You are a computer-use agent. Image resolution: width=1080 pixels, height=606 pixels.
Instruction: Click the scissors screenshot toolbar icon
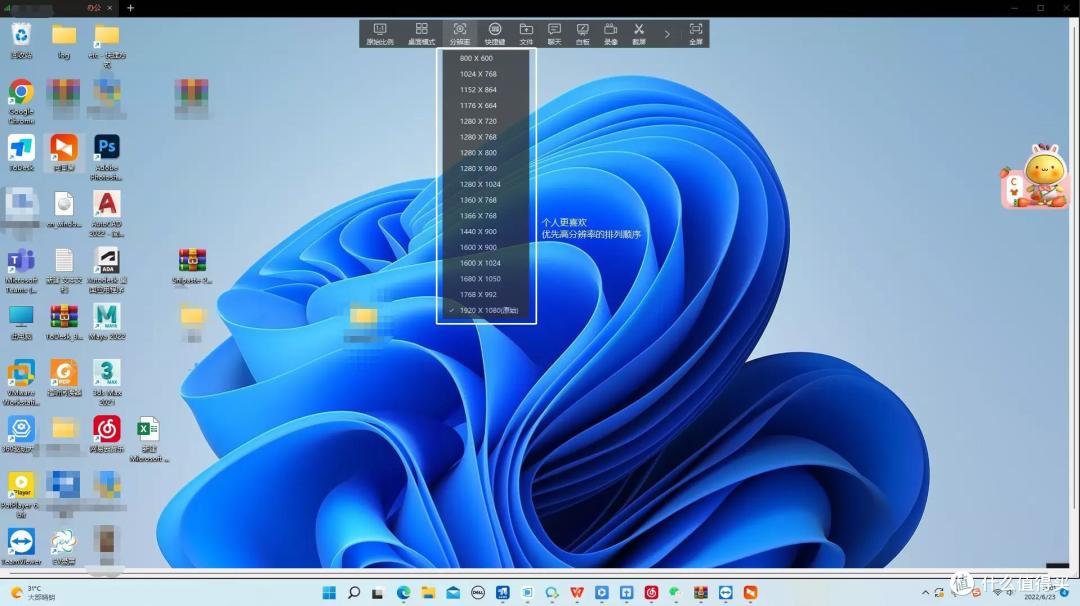coord(639,33)
